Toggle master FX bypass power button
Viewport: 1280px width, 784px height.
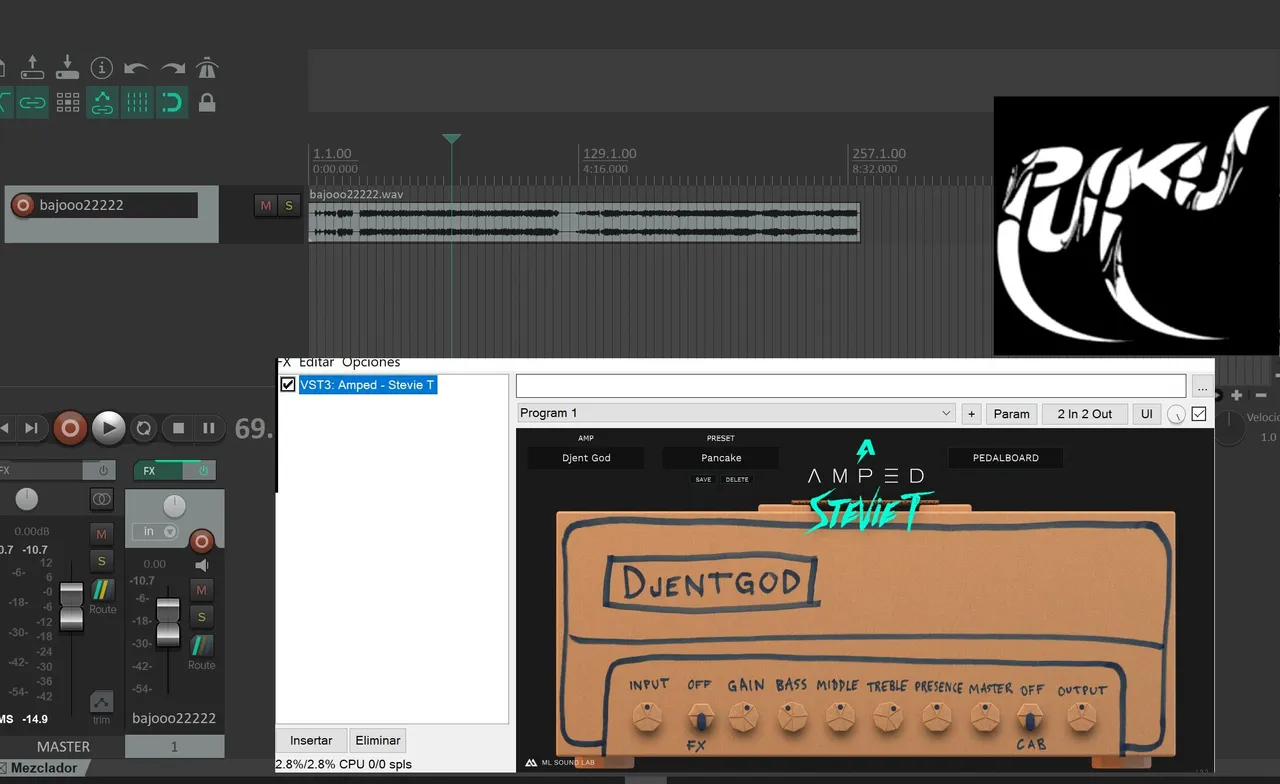102,470
